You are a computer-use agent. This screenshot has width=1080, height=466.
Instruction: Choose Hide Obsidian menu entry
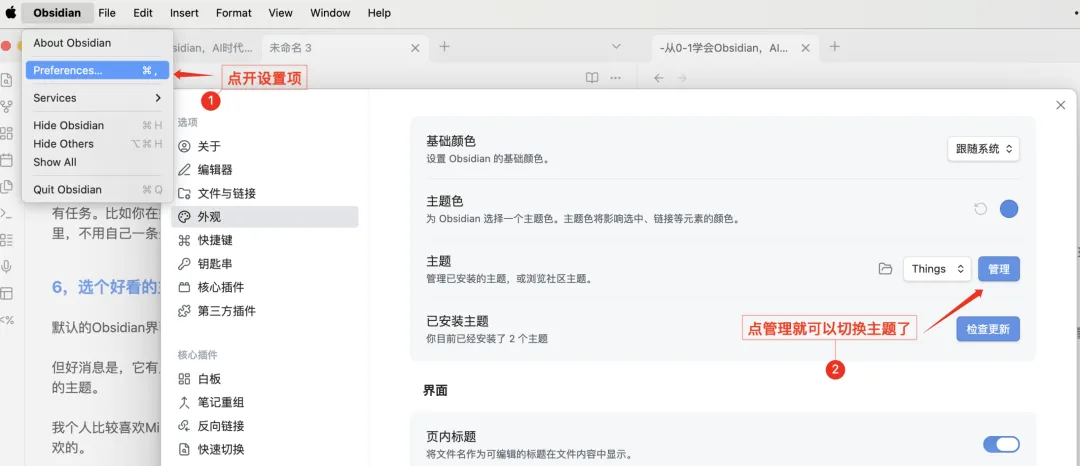pyautogui.click(x=97, y=125)
